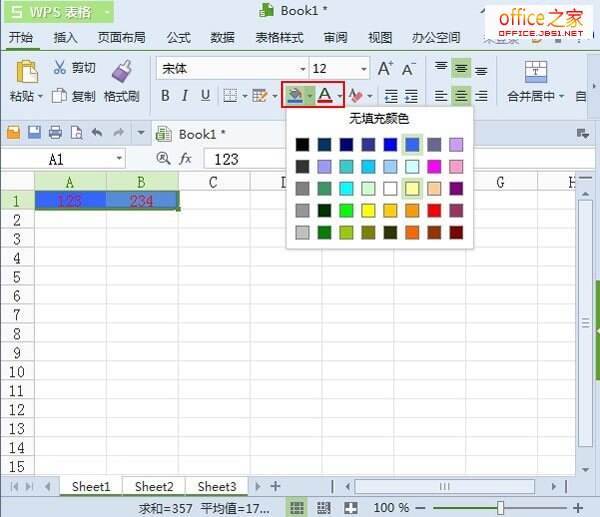Viewport: 600px width, 517px height.
Task: Select cell B1 containing 234
Action: 142,201
